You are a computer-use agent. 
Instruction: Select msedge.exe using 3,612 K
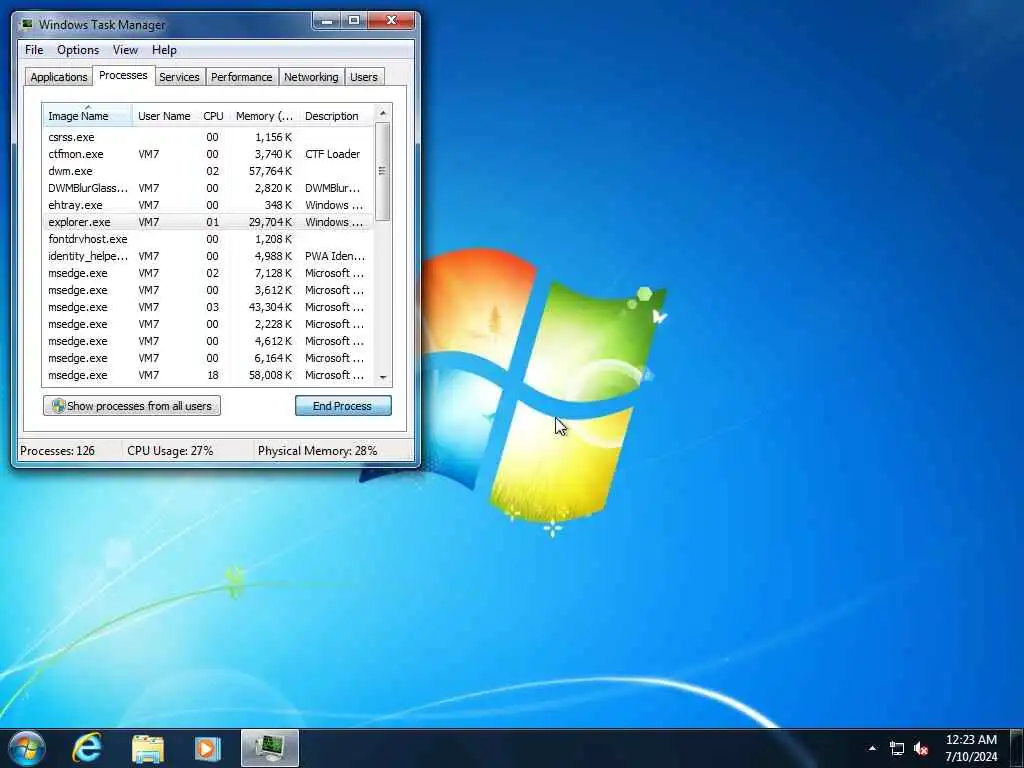tap(208, 290)
